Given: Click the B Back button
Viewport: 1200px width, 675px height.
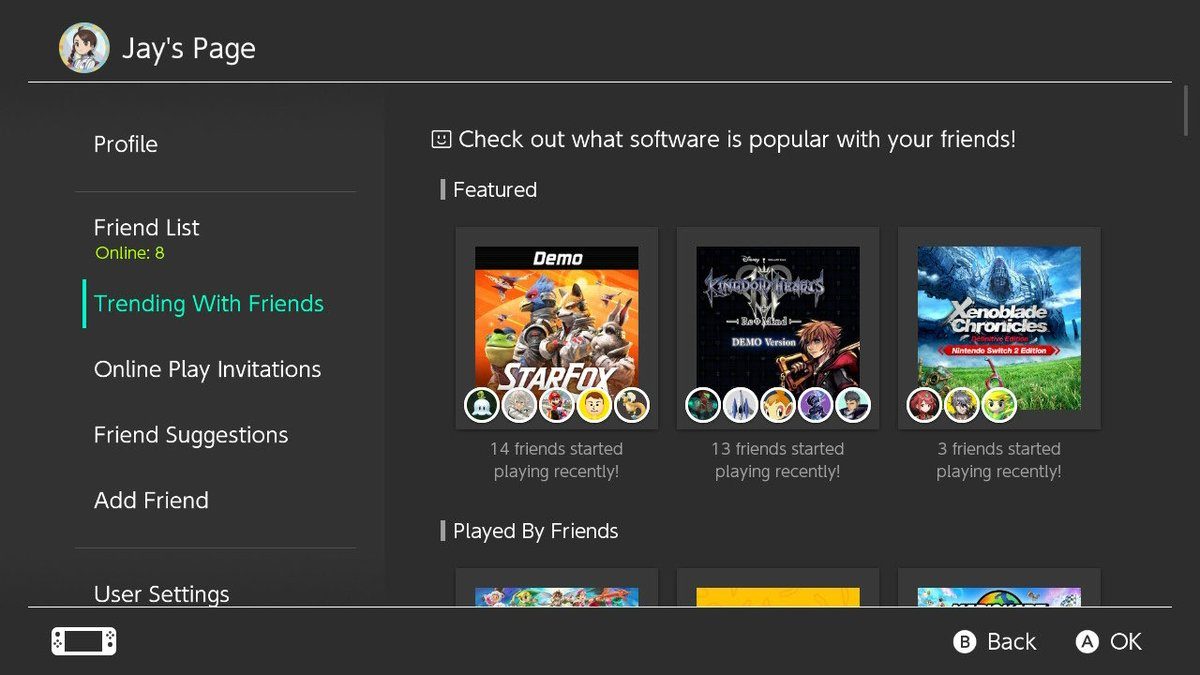Looking at the screenshot, I should point(995,642).
